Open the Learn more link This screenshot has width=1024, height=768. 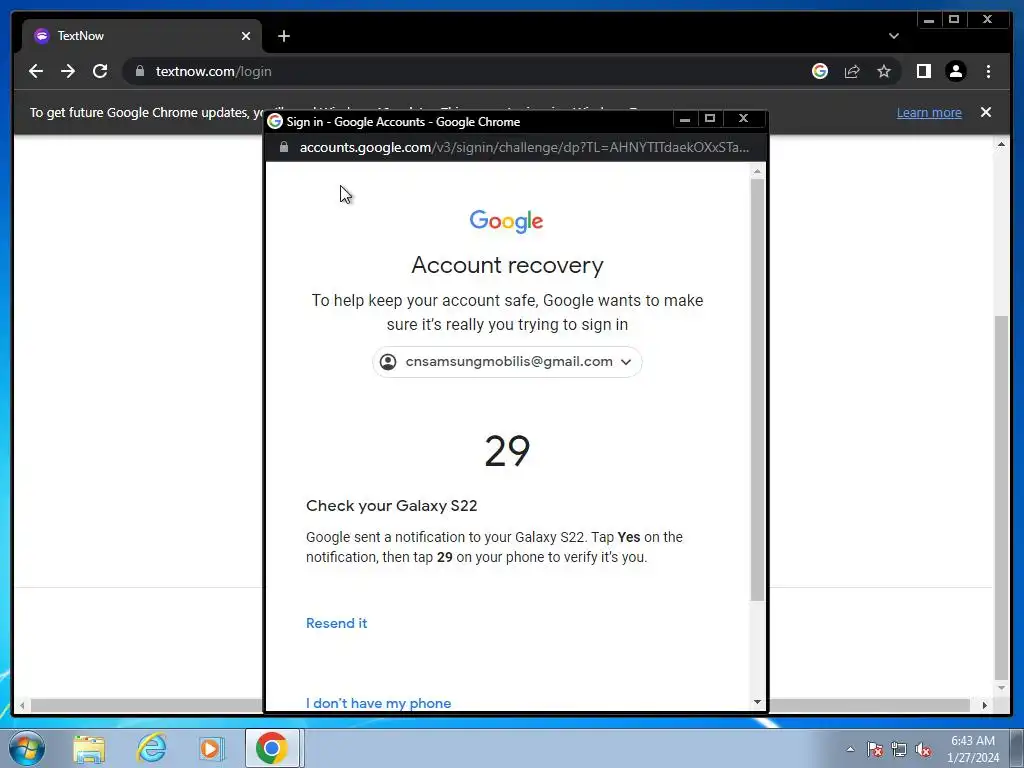tap(929, 112)
